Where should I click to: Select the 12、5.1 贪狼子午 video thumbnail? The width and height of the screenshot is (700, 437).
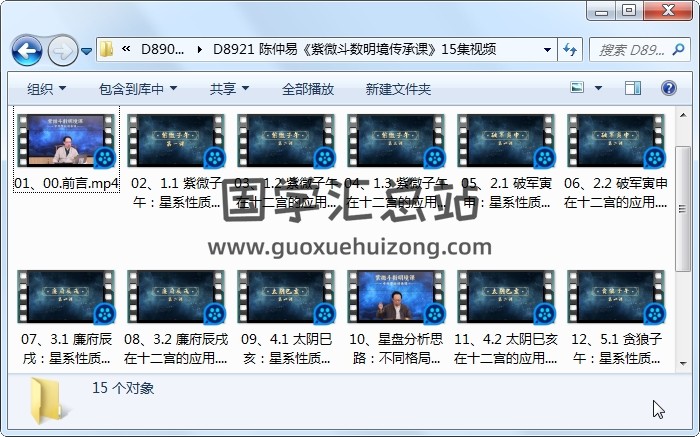click(617, 296)
